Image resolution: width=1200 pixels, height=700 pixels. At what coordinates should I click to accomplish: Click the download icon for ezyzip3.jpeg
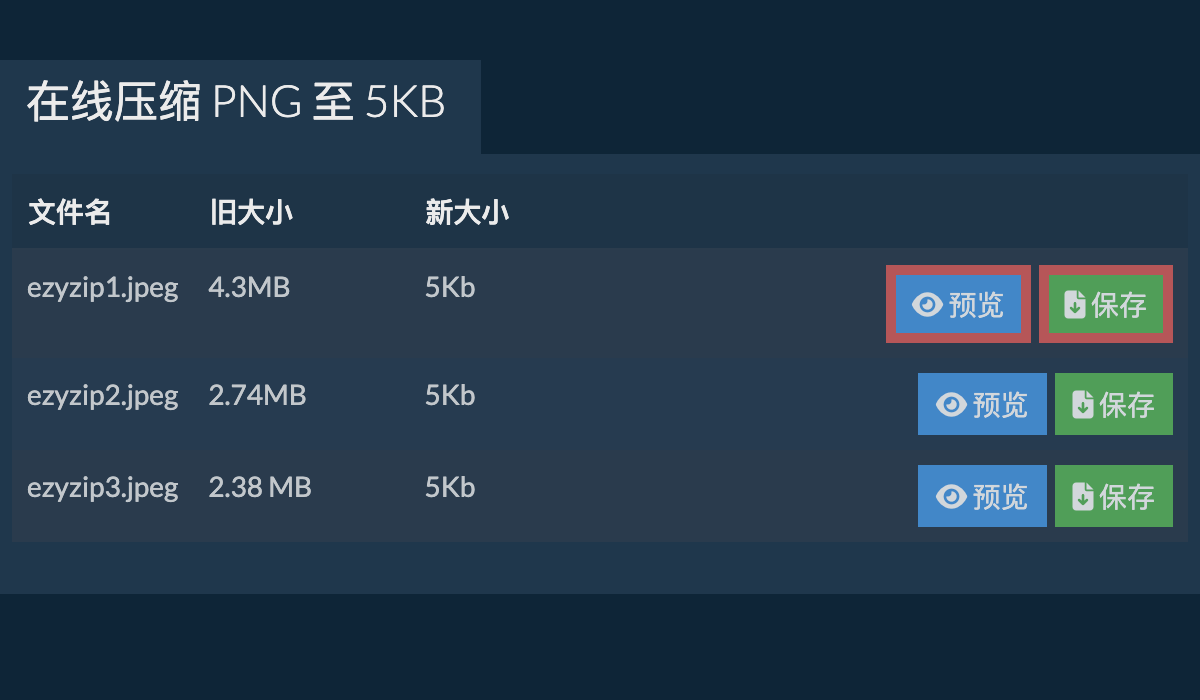click(x=1082, y=496)
